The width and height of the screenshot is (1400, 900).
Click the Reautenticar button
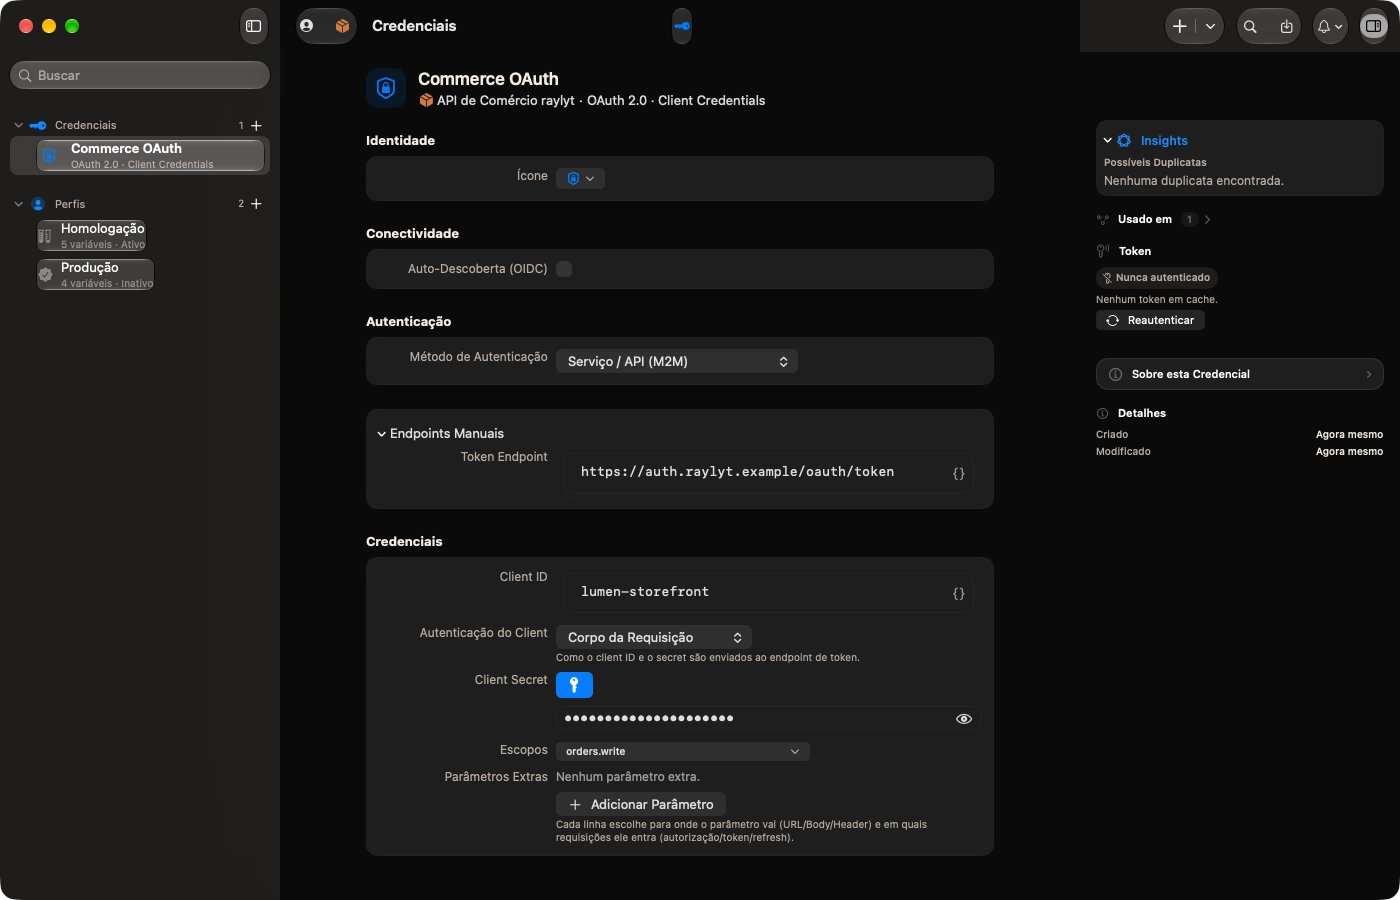pos(1151,320)
